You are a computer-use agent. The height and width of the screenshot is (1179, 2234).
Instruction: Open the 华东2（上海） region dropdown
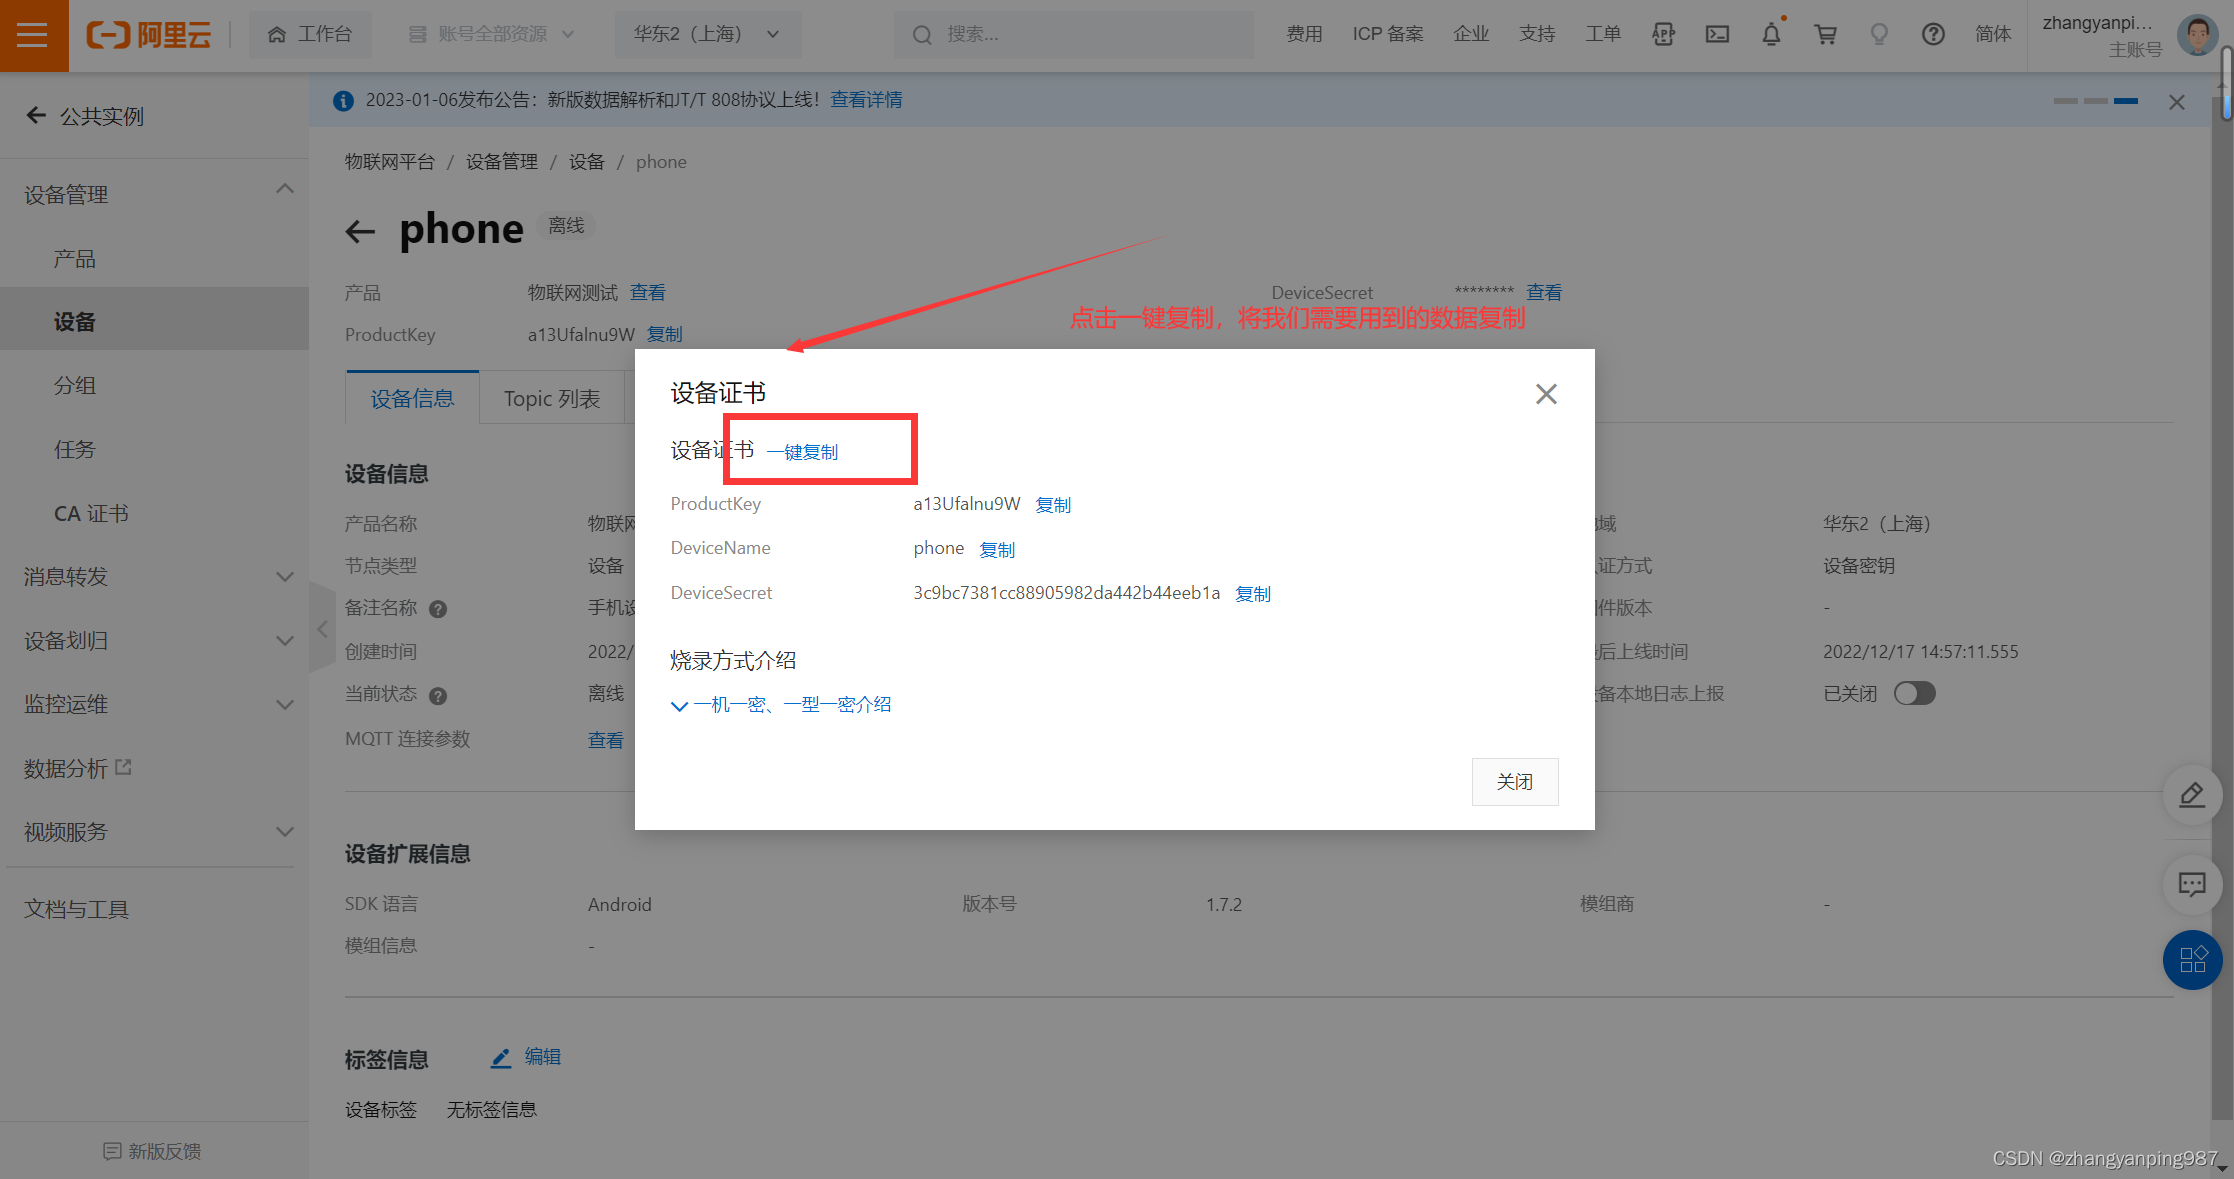pos(707,35)
